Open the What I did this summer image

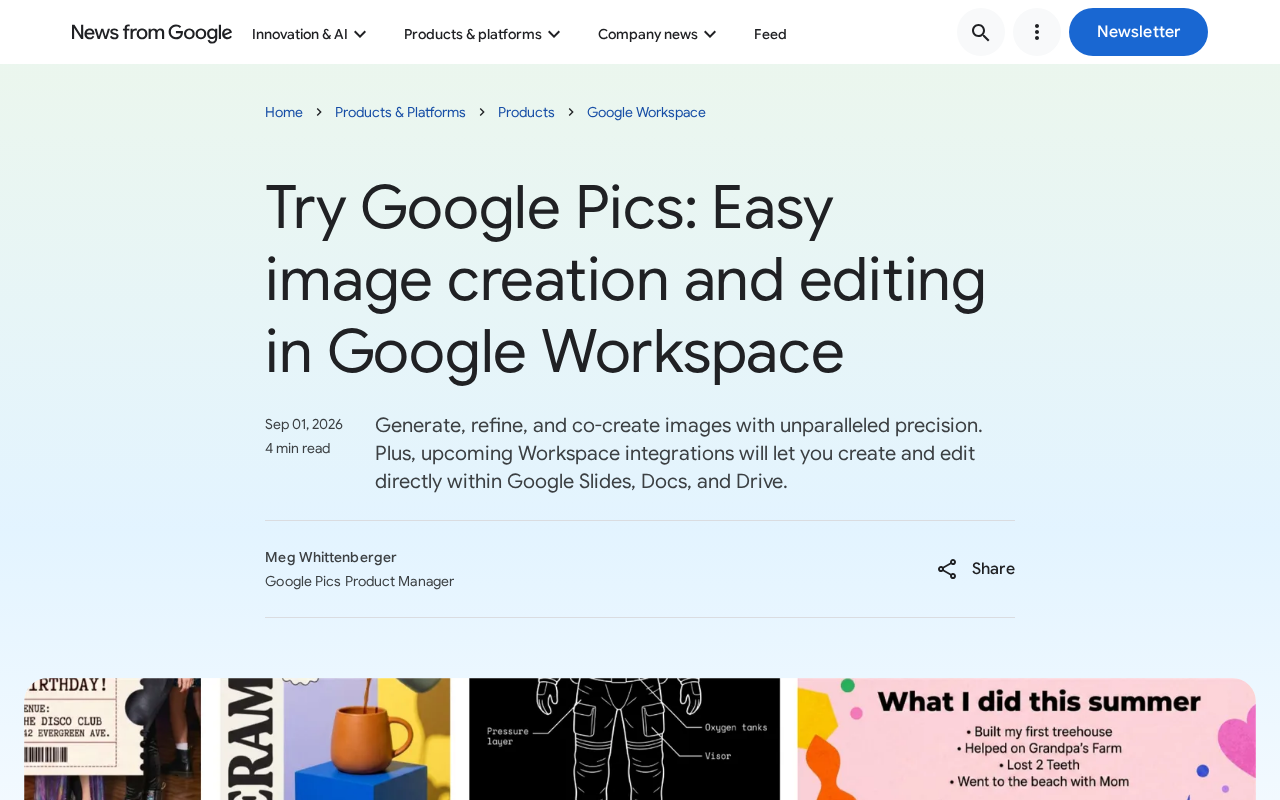1026,739
